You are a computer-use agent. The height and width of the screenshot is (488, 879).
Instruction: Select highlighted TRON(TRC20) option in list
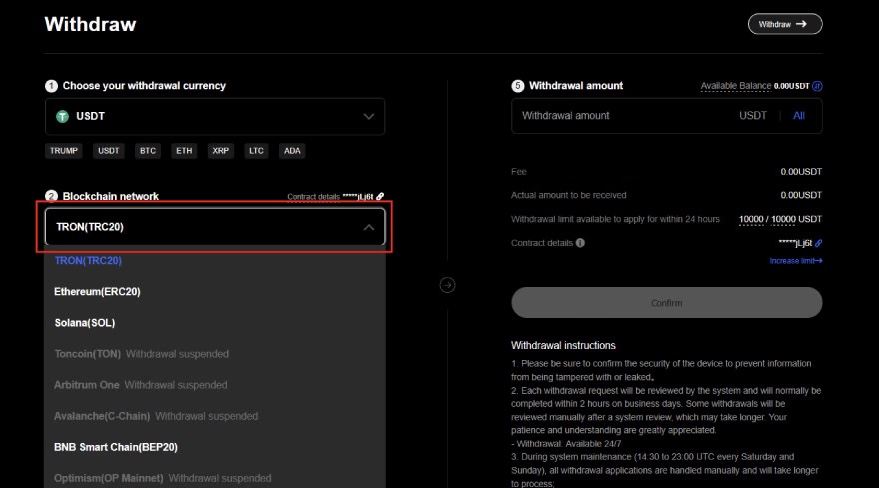click(88, 261)
